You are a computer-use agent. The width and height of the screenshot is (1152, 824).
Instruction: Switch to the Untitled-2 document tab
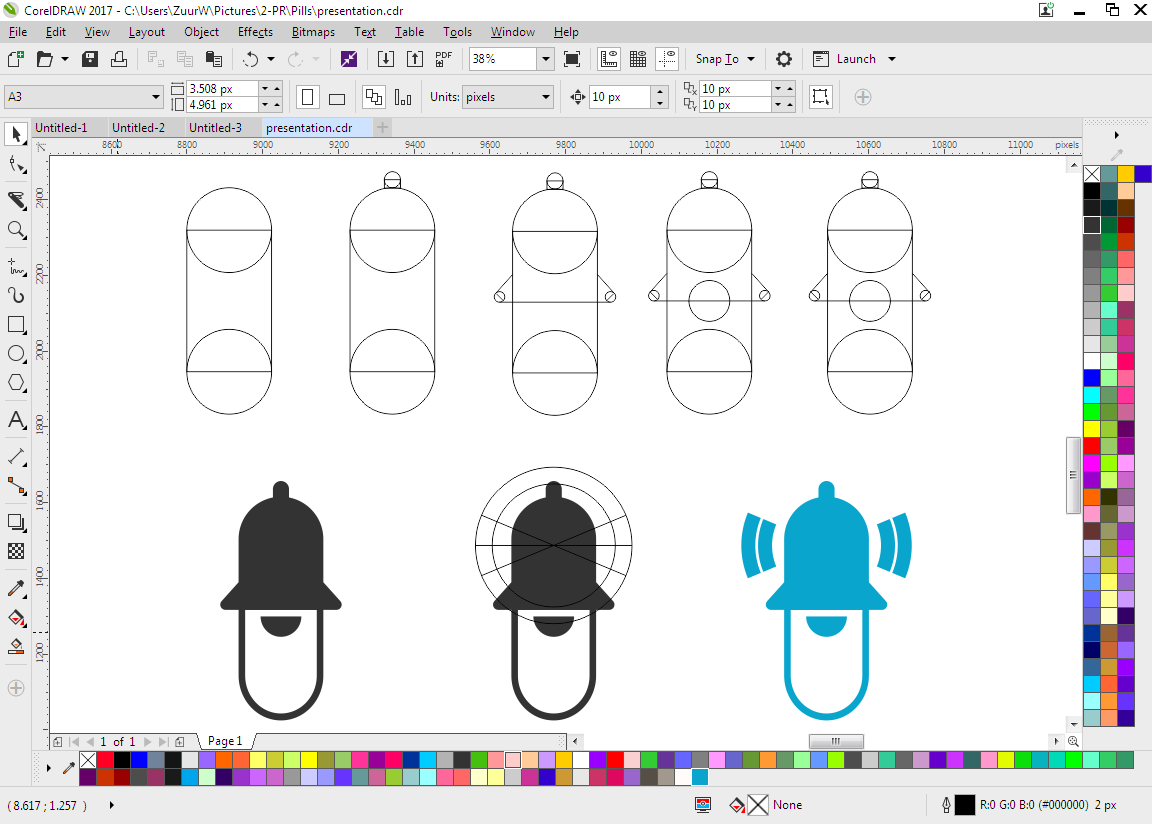coord(138,128)
